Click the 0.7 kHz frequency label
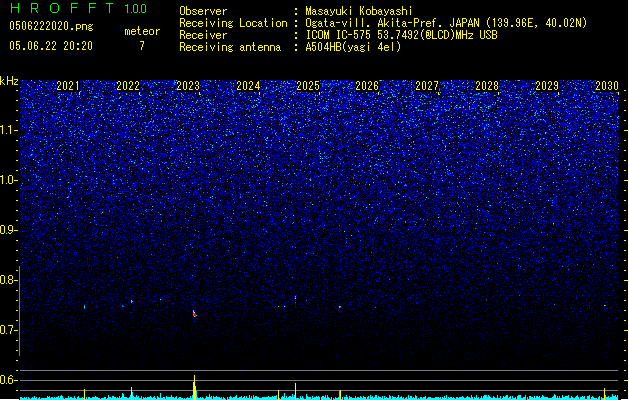 coord(8,330)
